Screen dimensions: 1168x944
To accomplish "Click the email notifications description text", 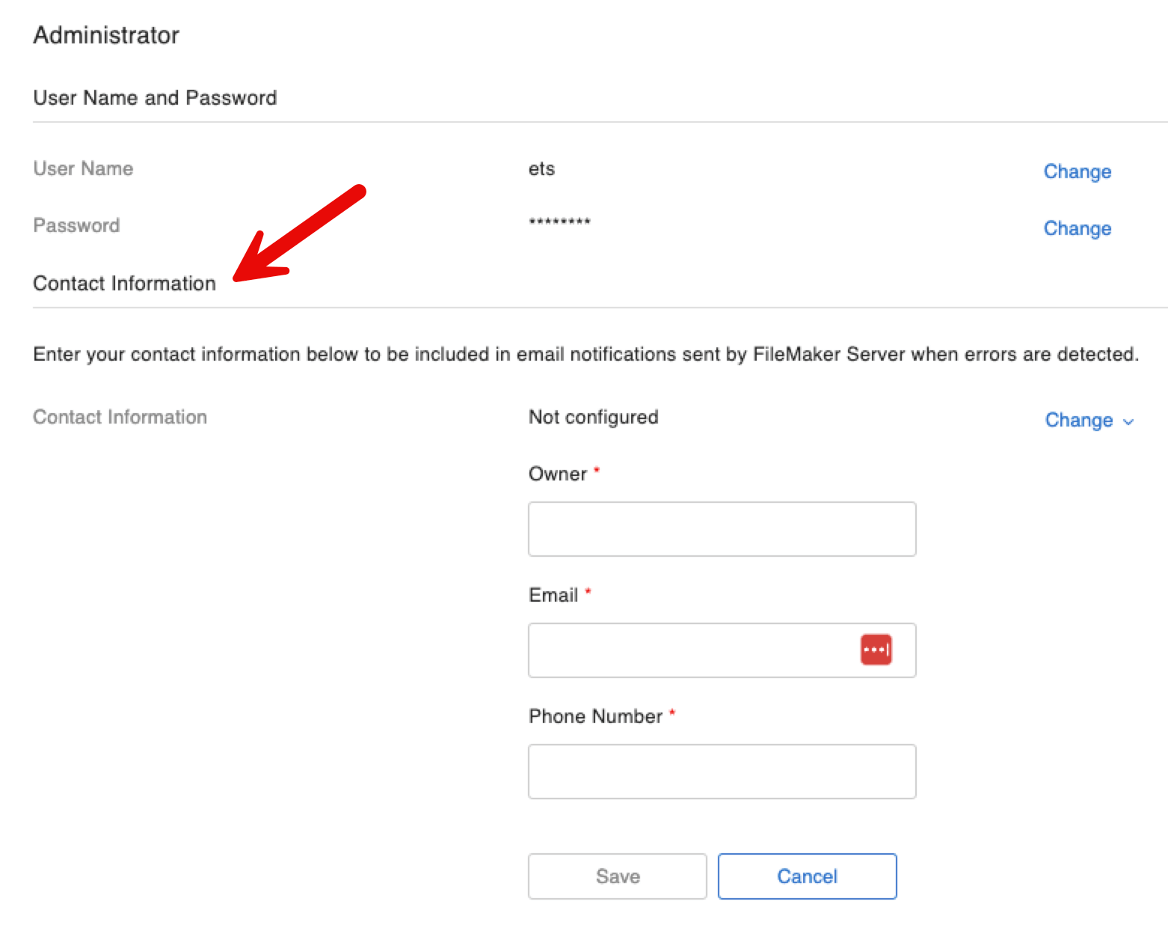I will 585,354.
